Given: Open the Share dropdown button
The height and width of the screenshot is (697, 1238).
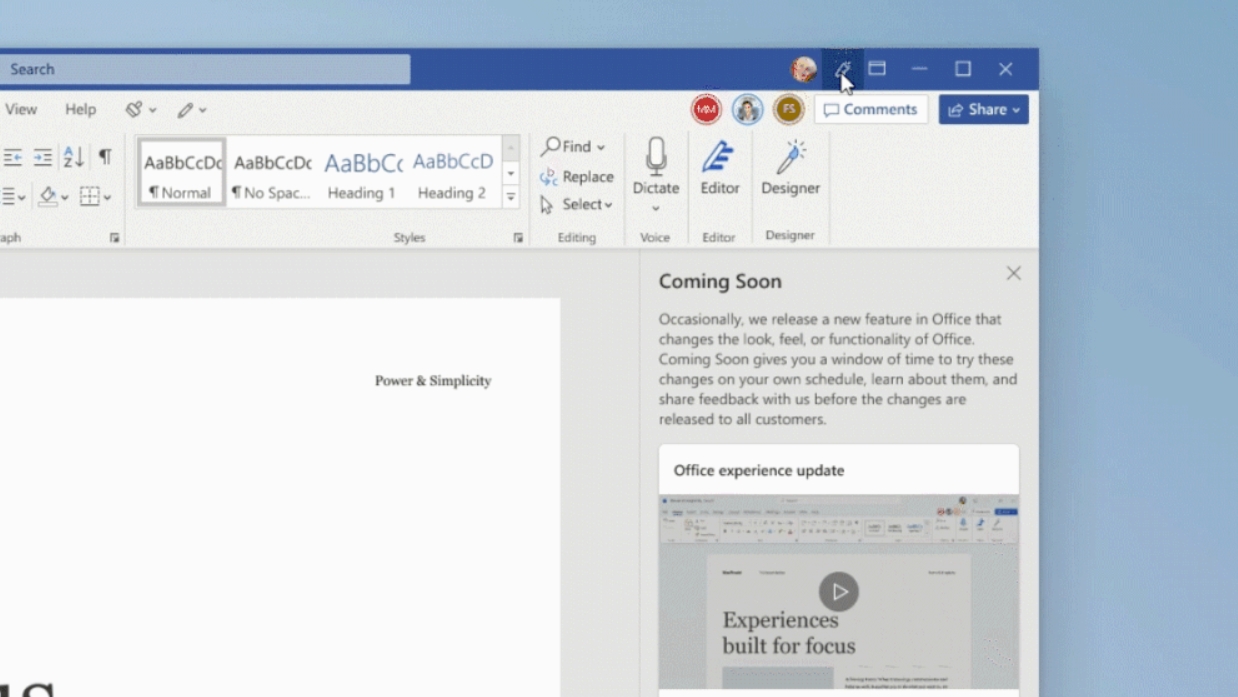Looking at the screenshot, I should [x=983, y=110].
